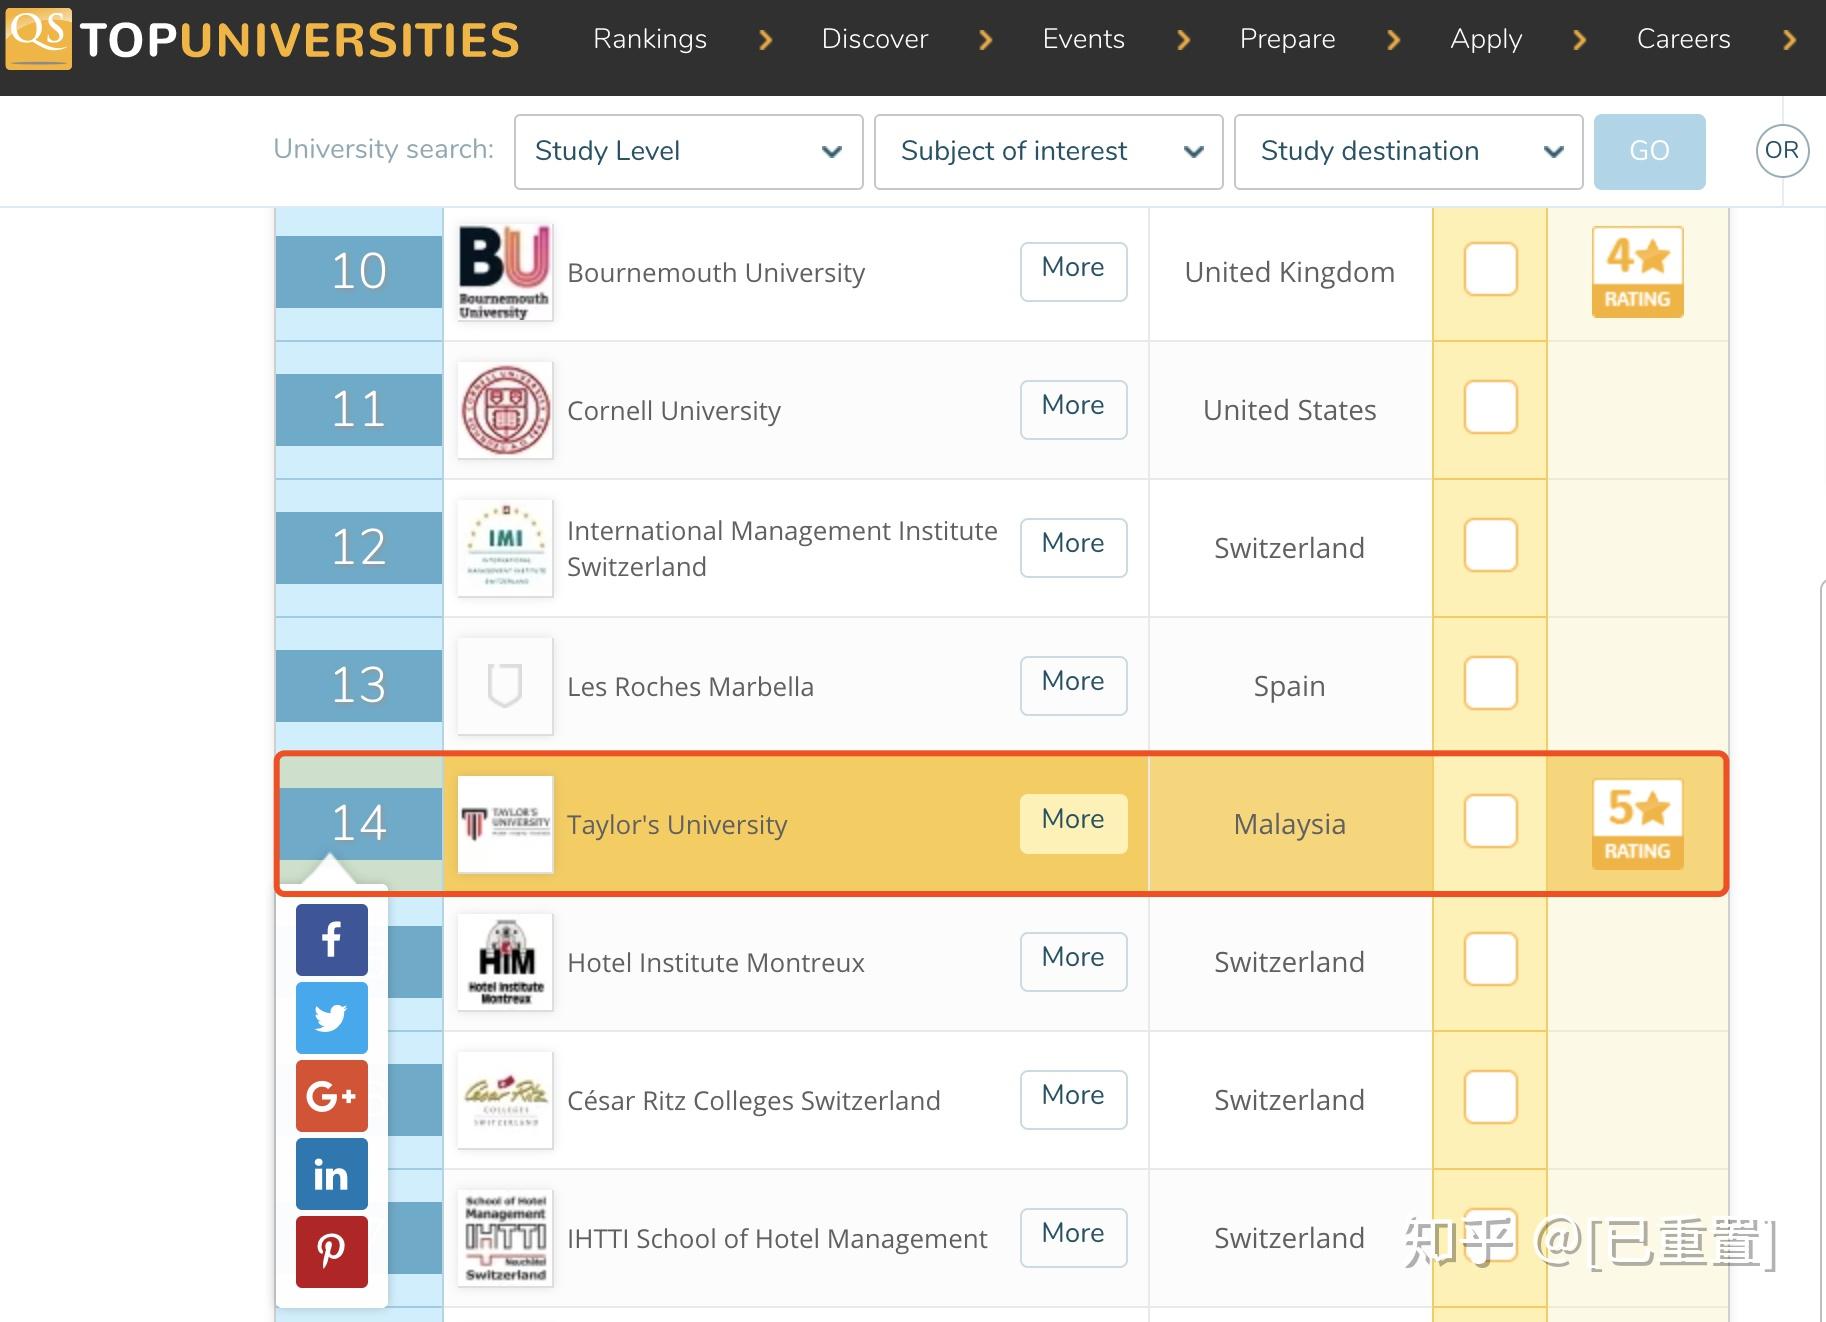Select rank number 14 cell
This screenshot has height=1322, width=1826.
(x=359, y=824)
